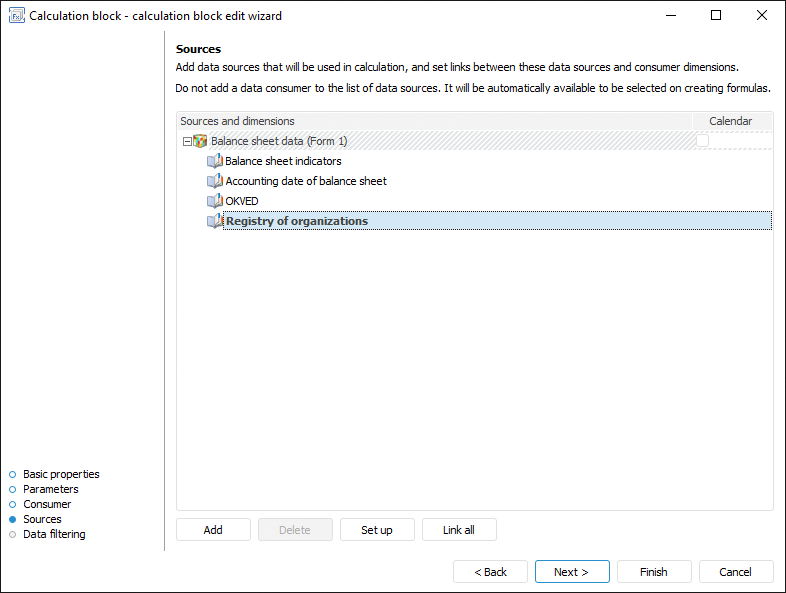The image size is (786, 593).
Task: Go to the Basic properties wizard step
Action: 61,474
